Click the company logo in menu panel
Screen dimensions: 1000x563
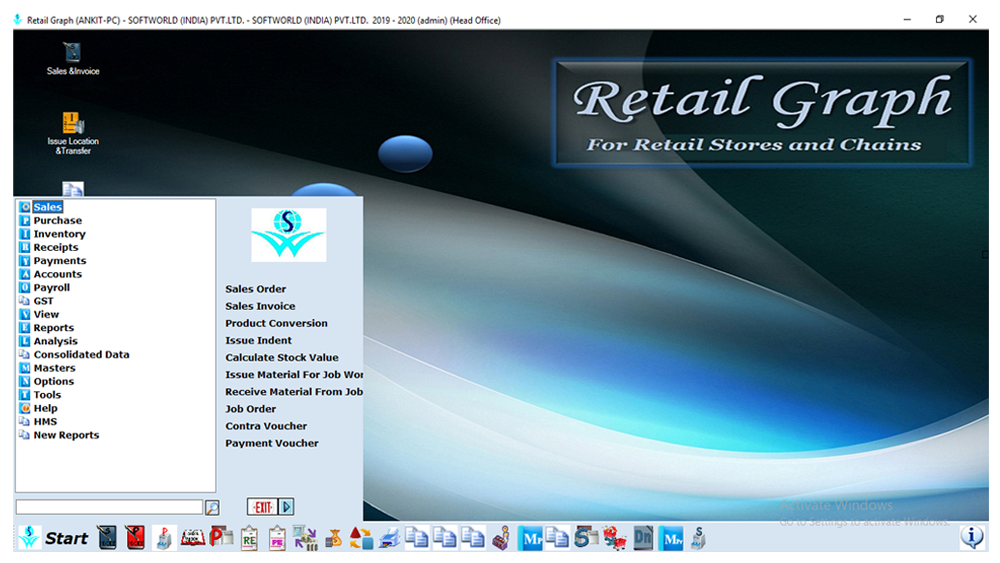pyautogui.click(x=288, y=235)
